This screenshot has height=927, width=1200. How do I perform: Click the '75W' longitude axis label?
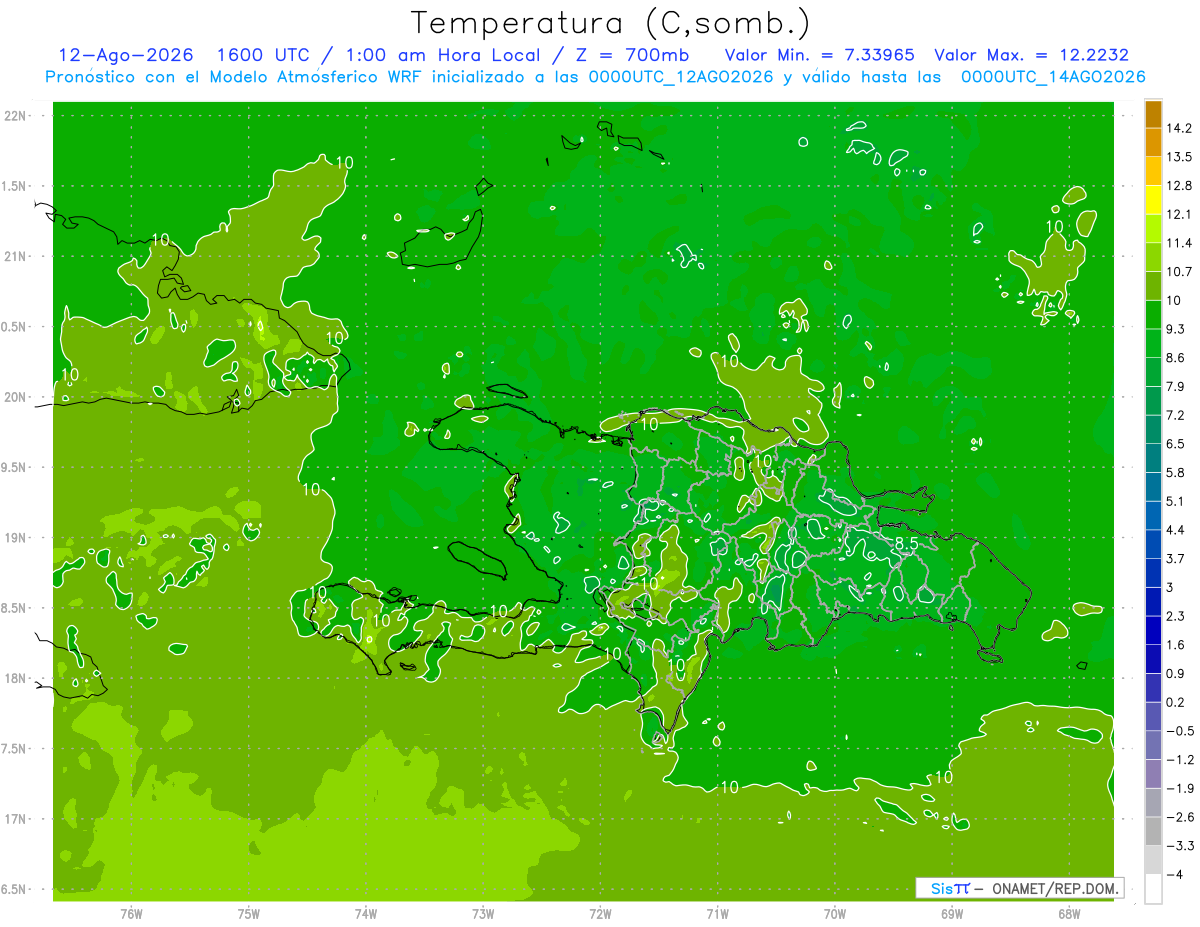(x=249, y=913)
